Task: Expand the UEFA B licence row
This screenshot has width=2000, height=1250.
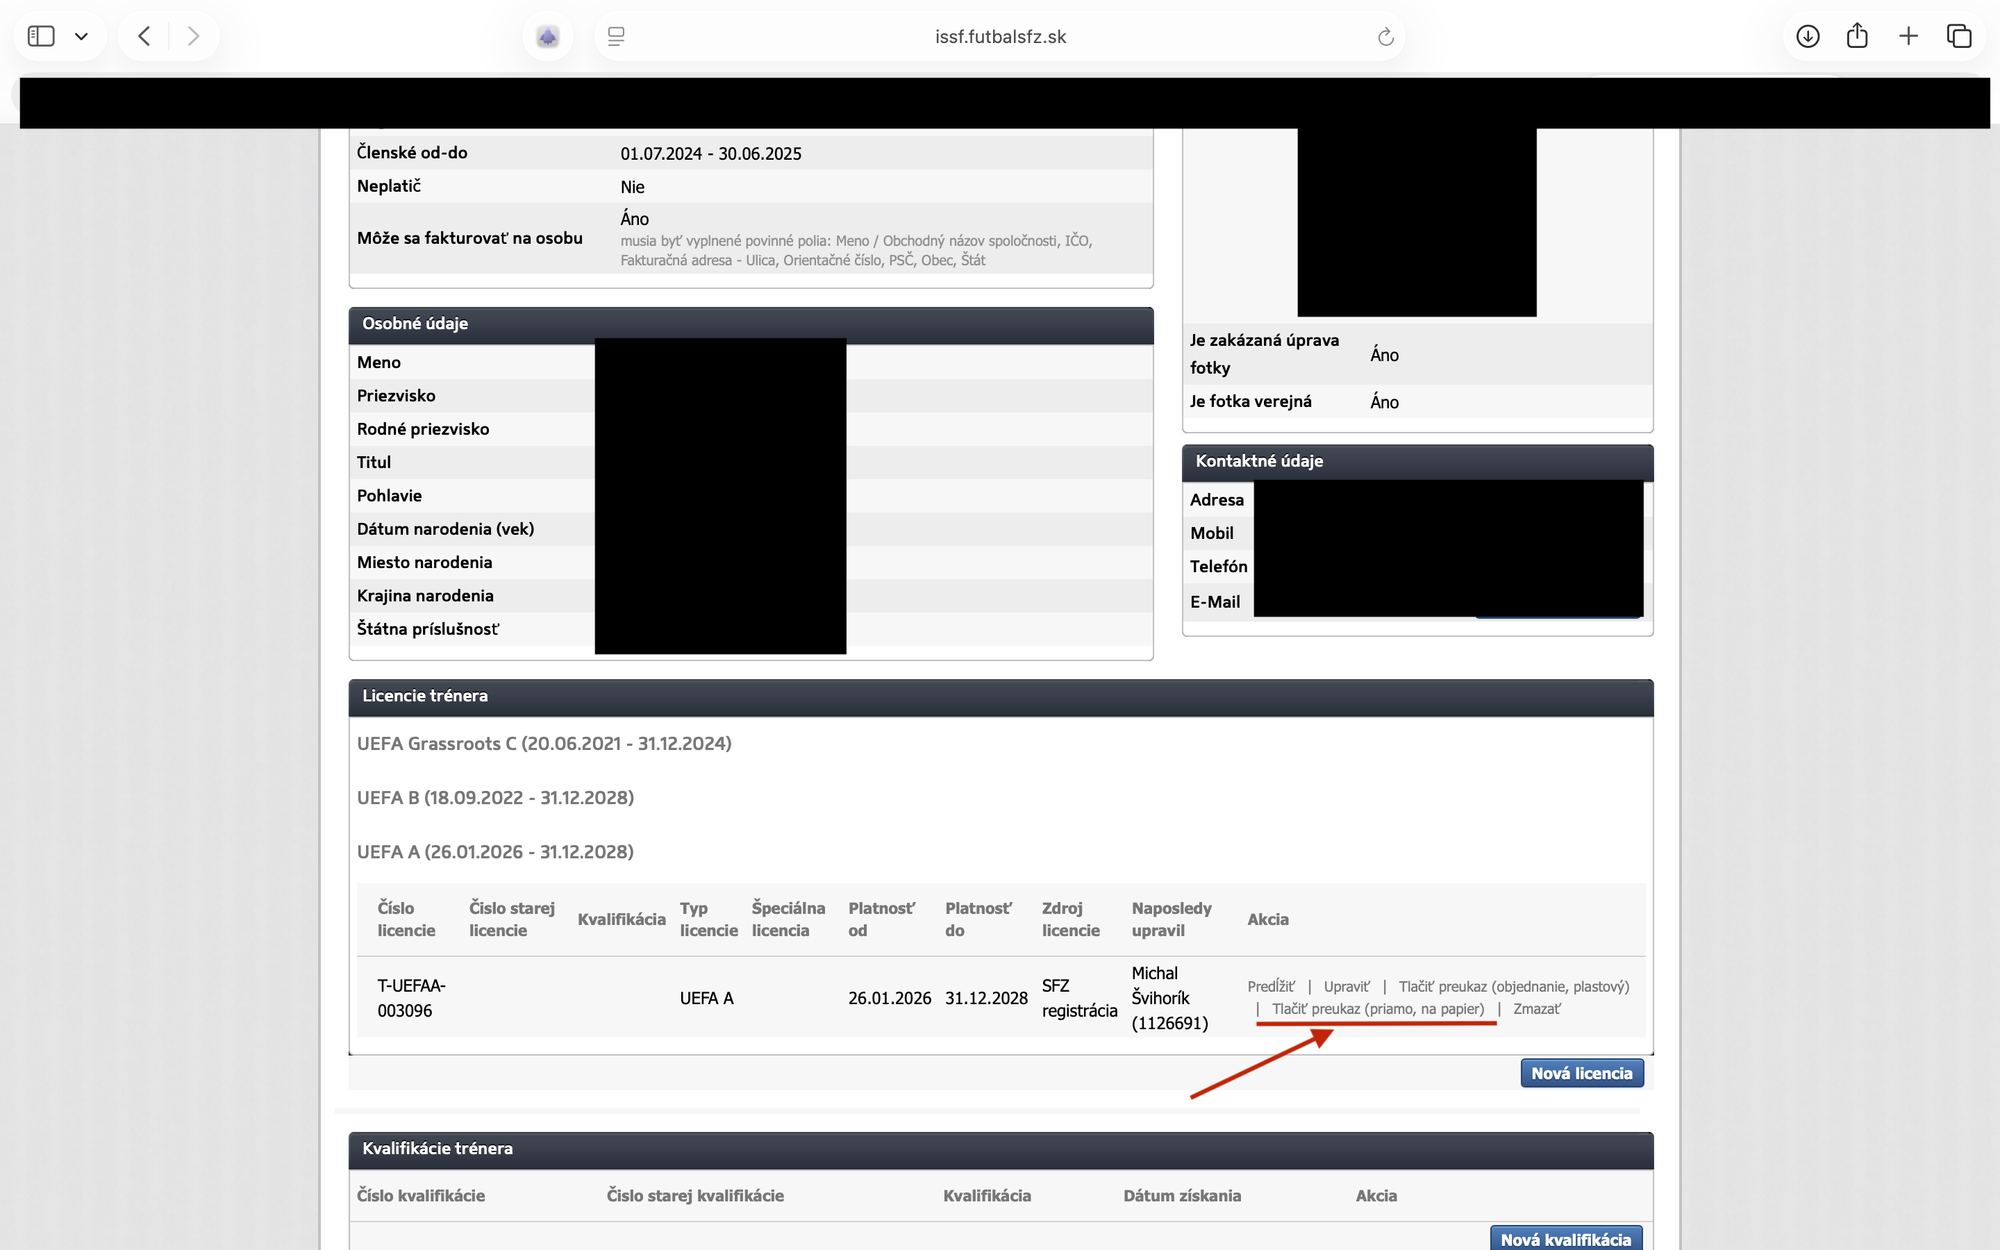Action: pyautogui.click(x=495, y=797)
